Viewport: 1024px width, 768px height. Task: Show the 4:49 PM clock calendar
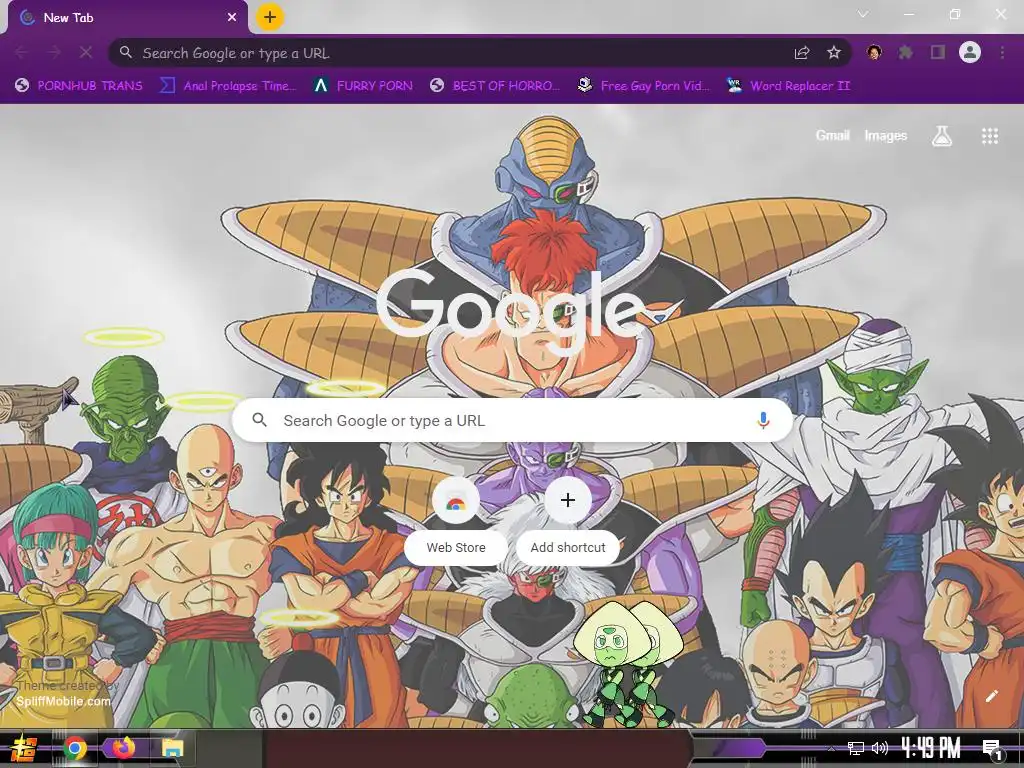(931, 748)
